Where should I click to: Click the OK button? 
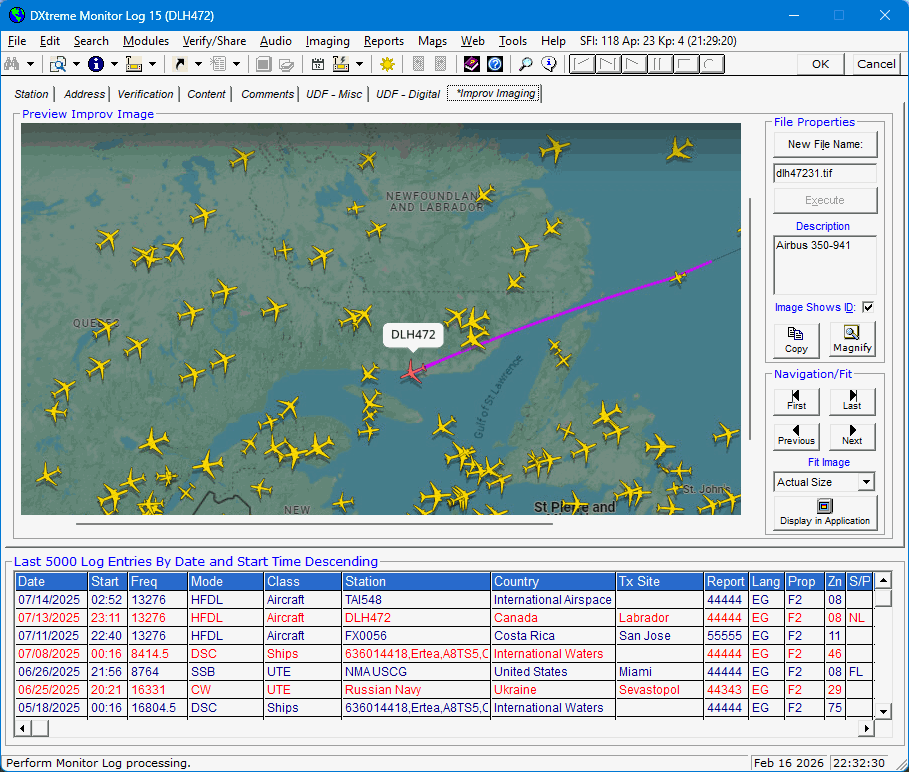click(x=820, y=64)
